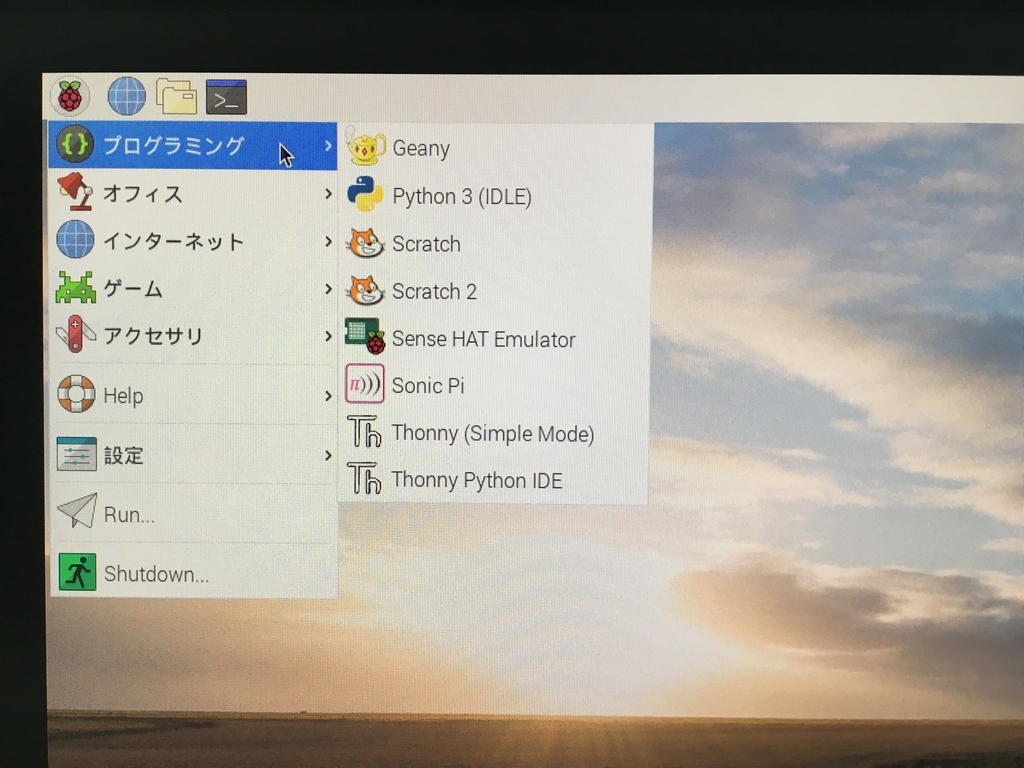
Task: Click the Run paper plane icon
Action: 77,511
